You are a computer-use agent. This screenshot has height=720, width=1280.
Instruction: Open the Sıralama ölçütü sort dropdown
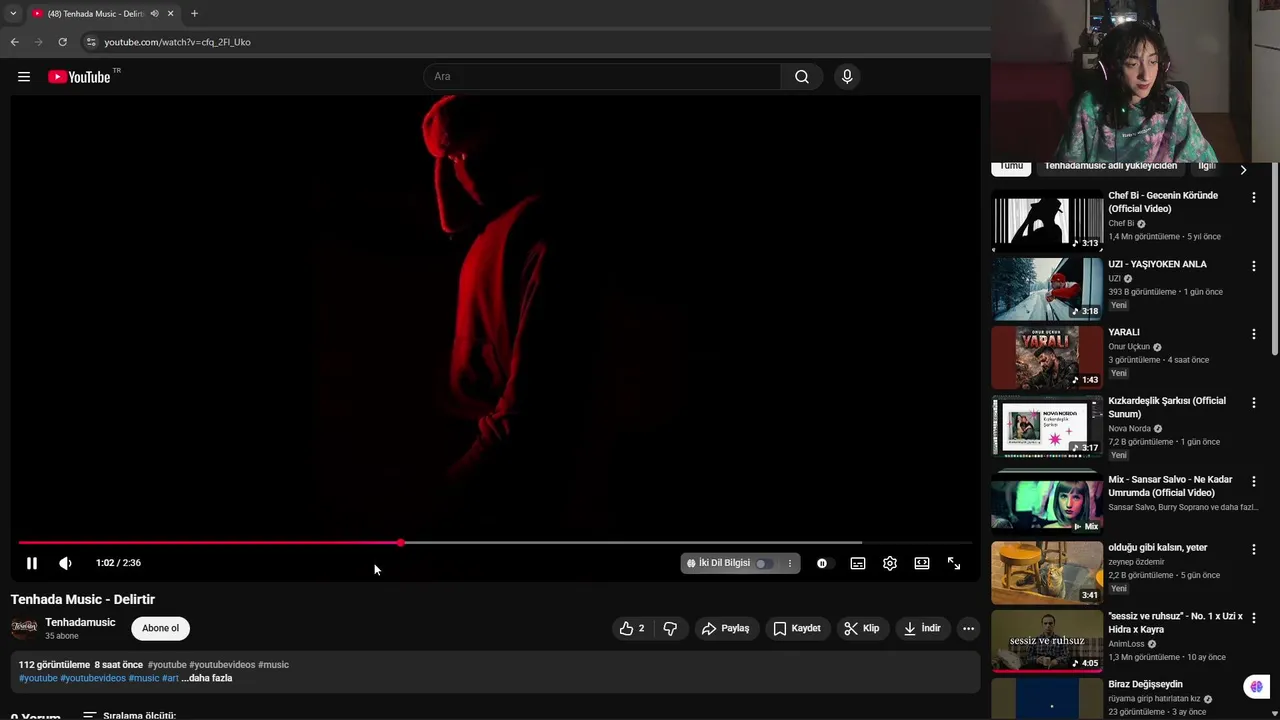129,716
